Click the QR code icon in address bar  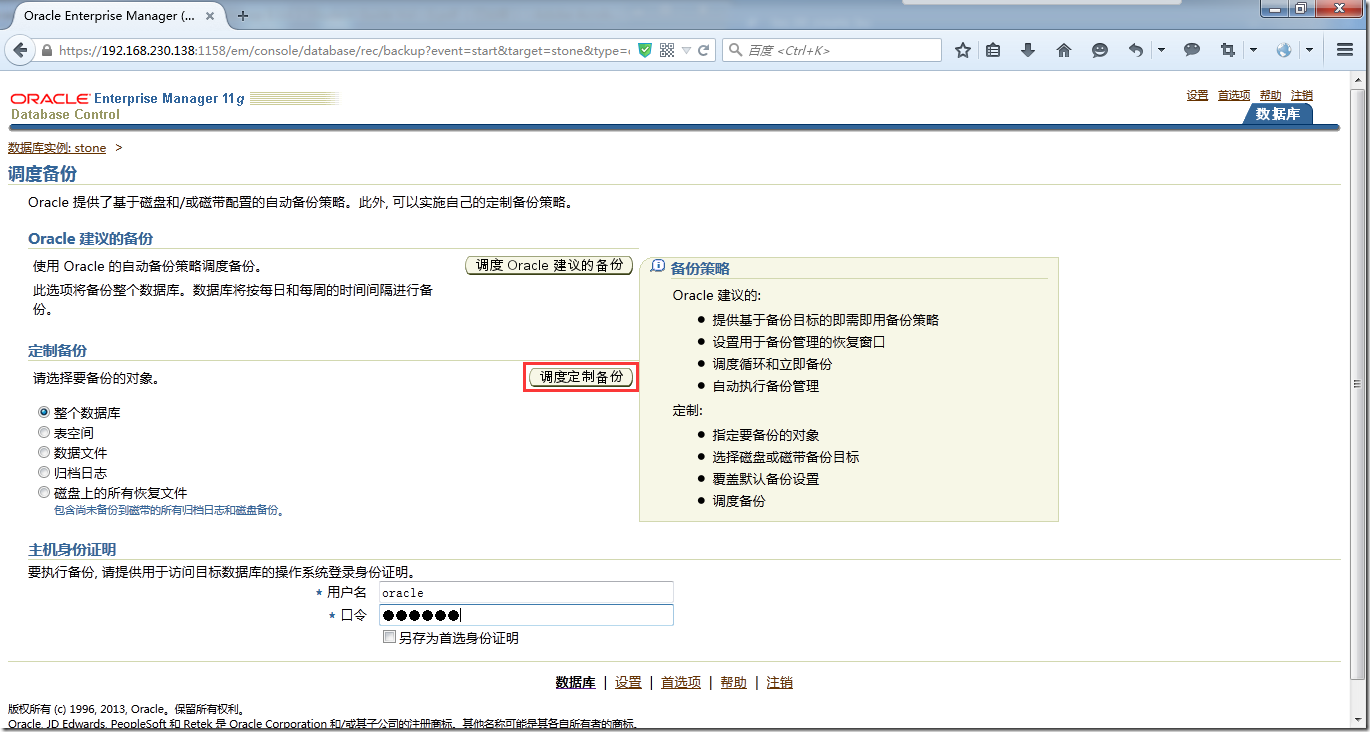pos(667,50)
